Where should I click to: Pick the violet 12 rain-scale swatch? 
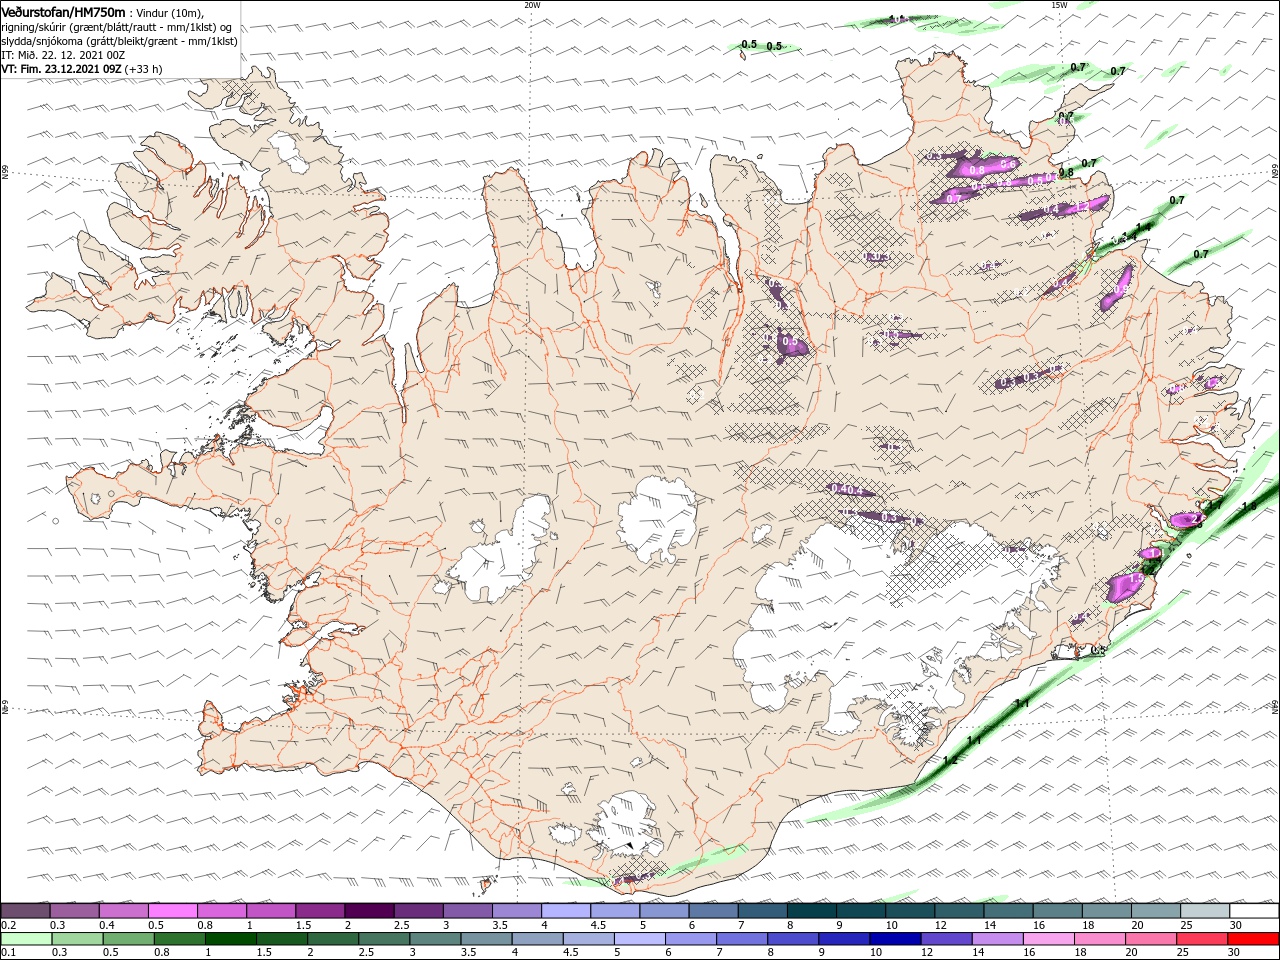coord(946,939)
